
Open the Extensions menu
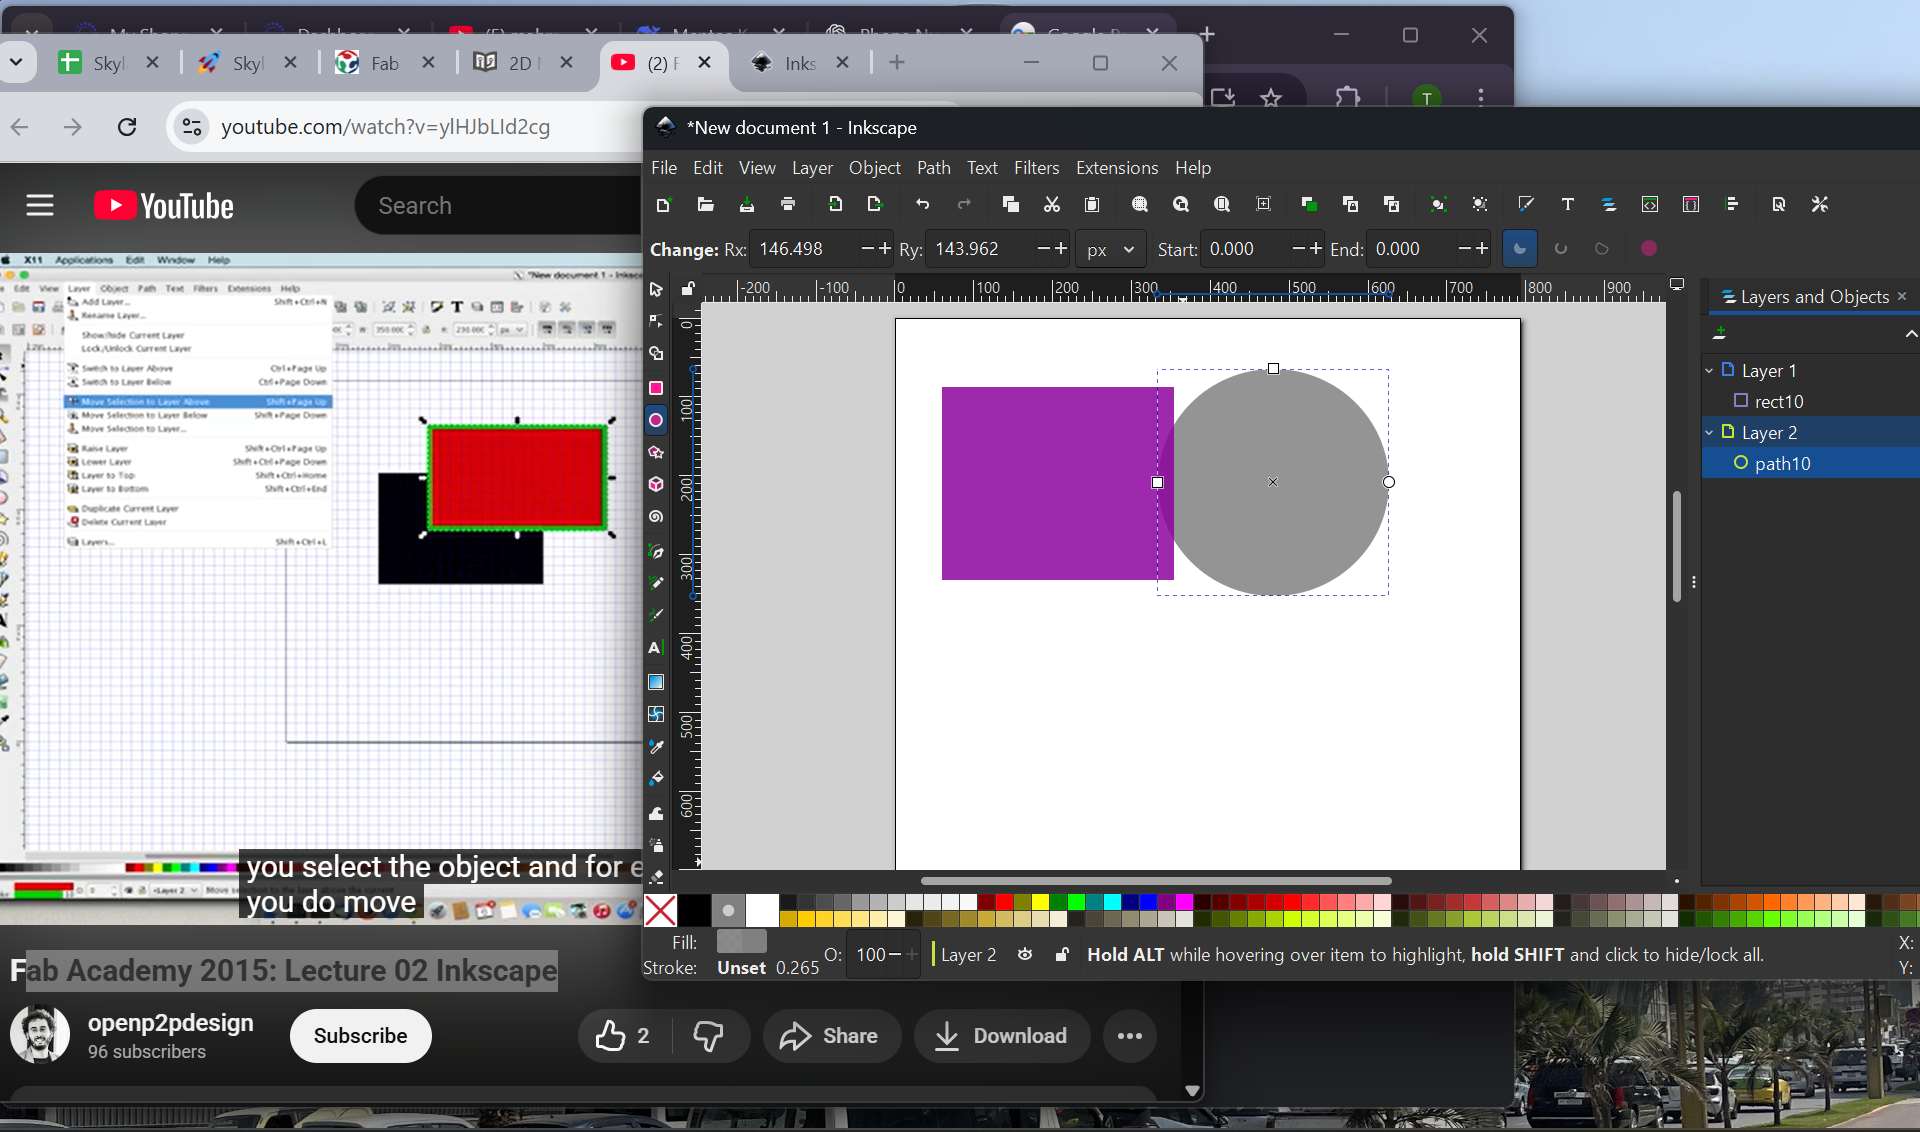[1116, 168]
